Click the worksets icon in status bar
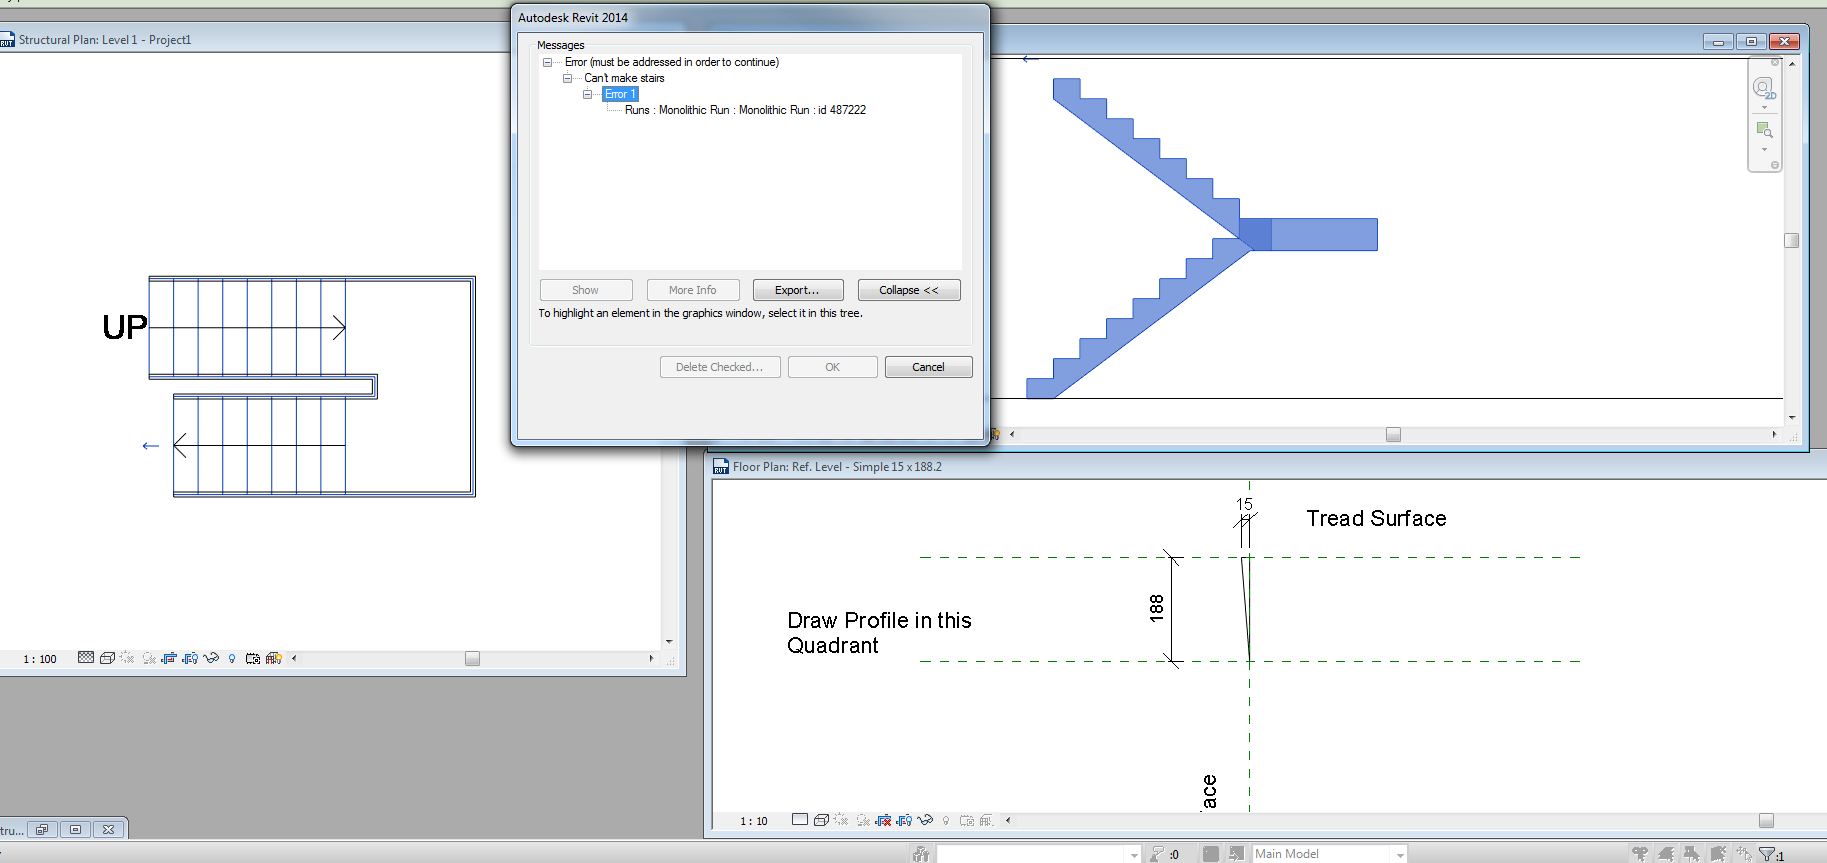This screenshot has width=1827, height=863. (x=921, y=854)
